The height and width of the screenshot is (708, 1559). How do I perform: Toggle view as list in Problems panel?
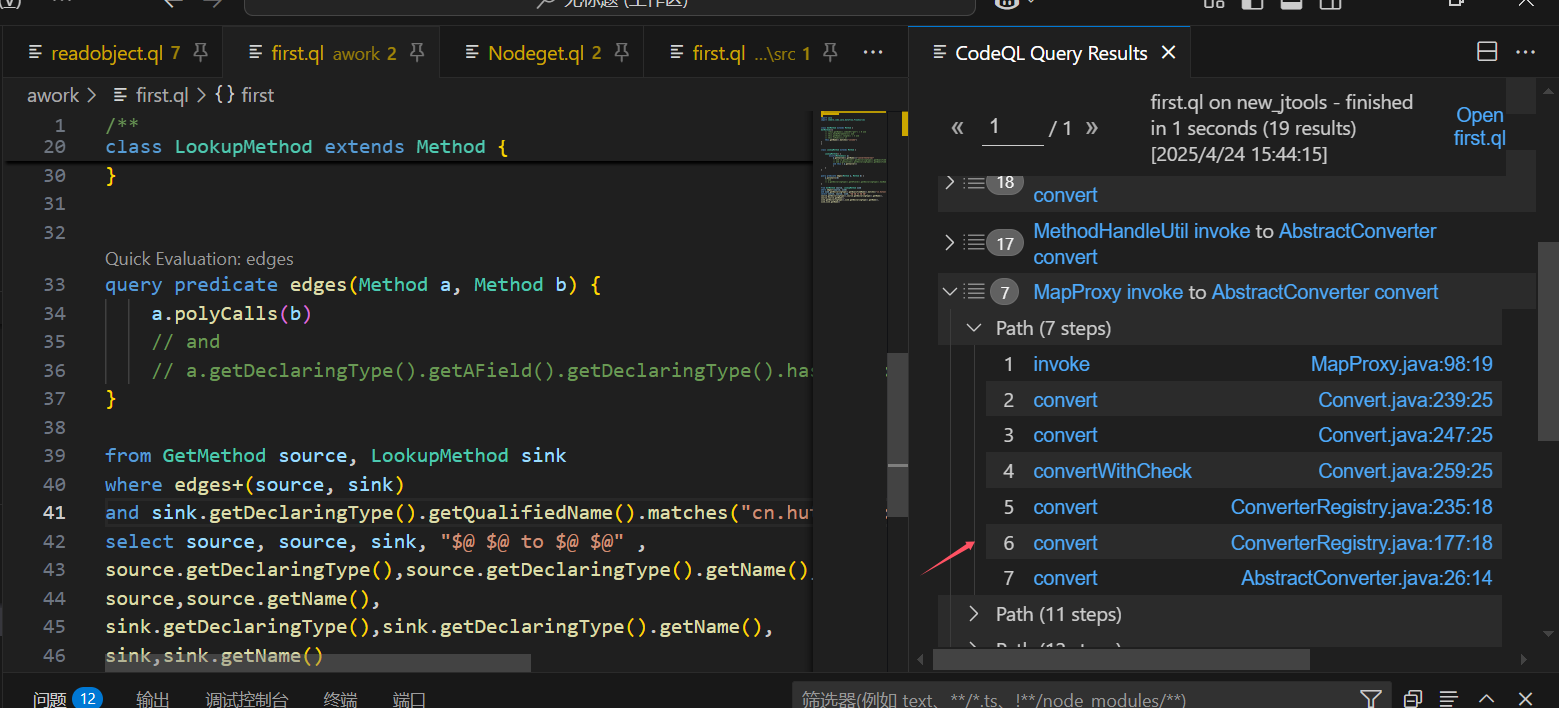[x=1448, y=698]
